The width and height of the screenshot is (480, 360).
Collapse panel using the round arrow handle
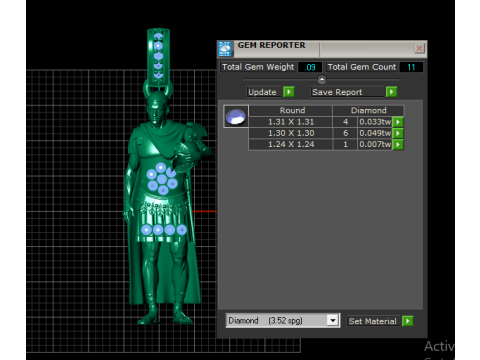point(322,79)
